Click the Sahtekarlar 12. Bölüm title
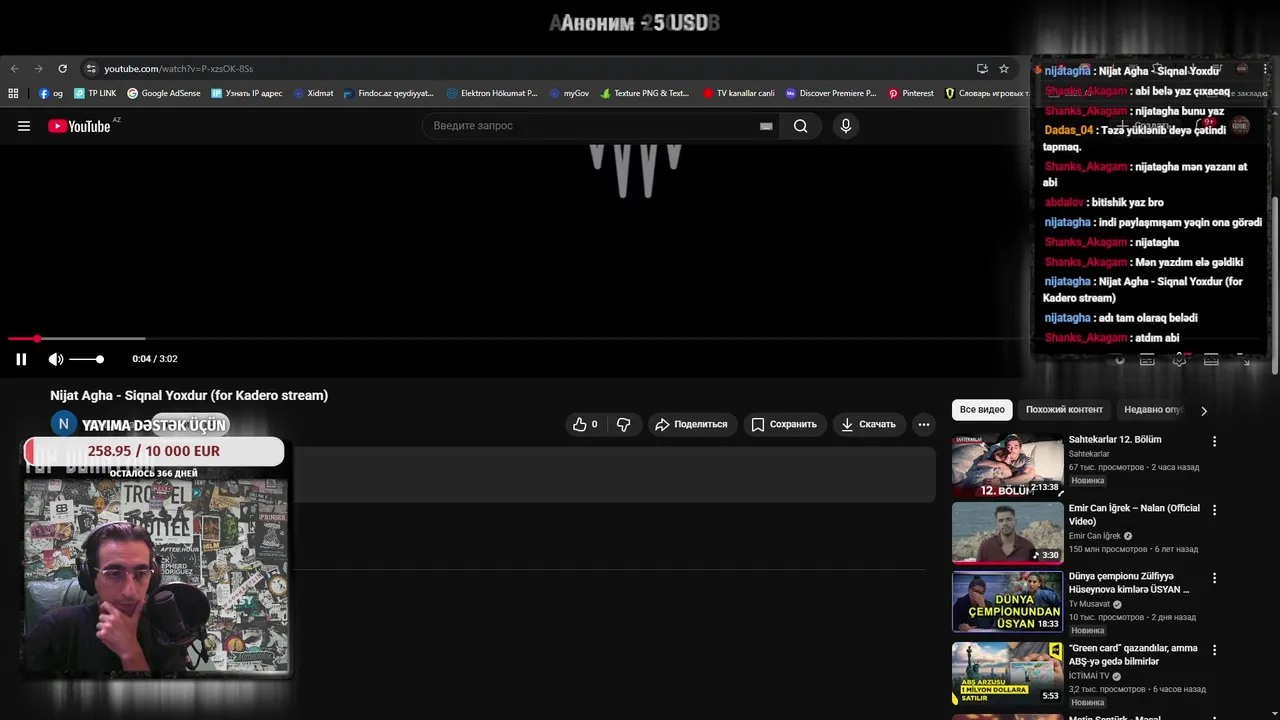Image resolution: width=1280 pixels, height=720 pixels. pos(1115,440)
